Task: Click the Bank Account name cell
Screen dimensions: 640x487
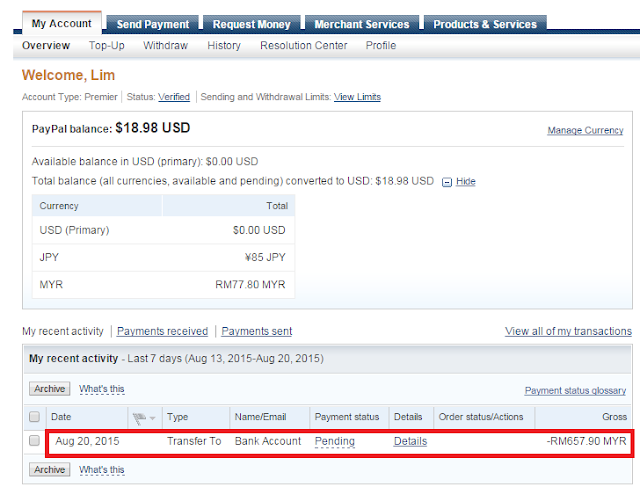Action: click(268, 441)
